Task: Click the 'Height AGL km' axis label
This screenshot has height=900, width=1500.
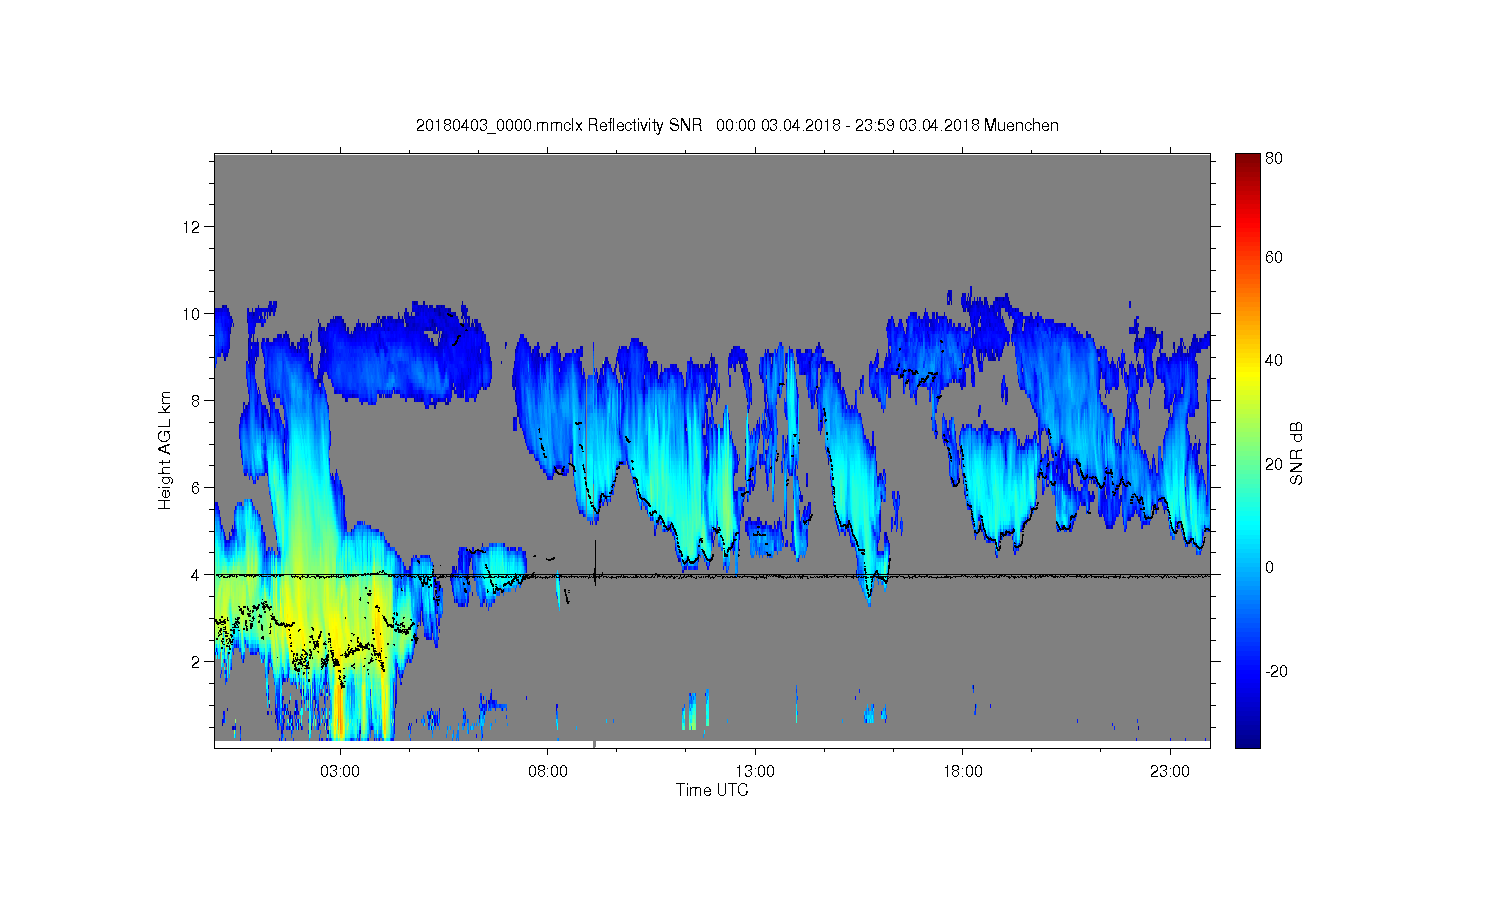Action: [x=165, y=450]
